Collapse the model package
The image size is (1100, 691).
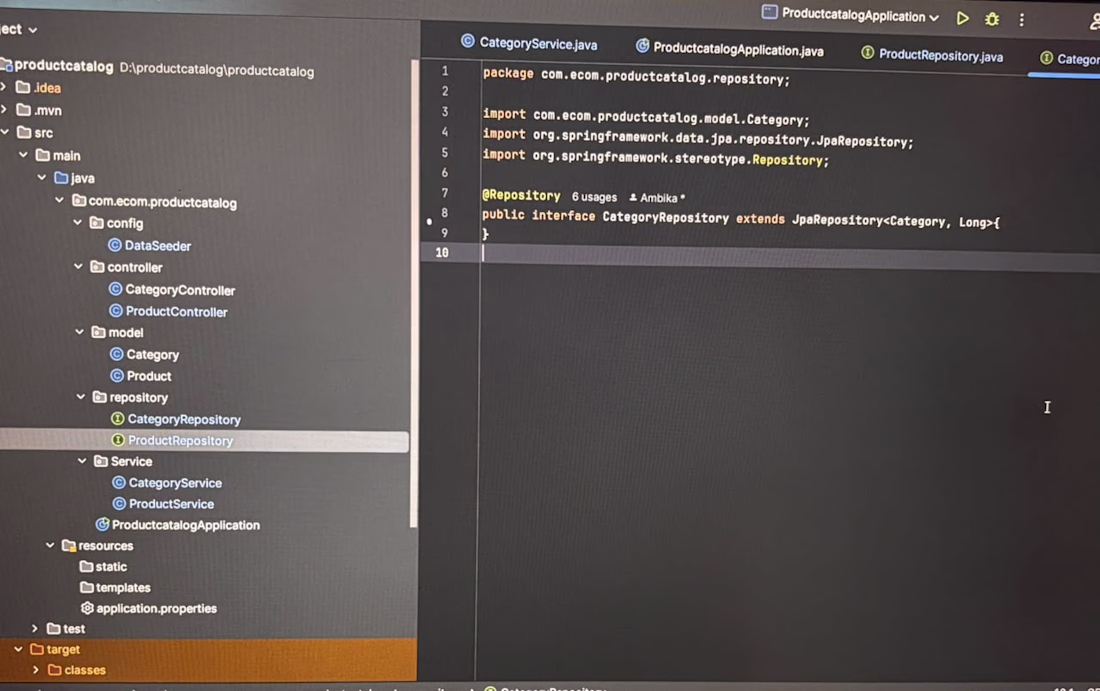click(79, 332)
